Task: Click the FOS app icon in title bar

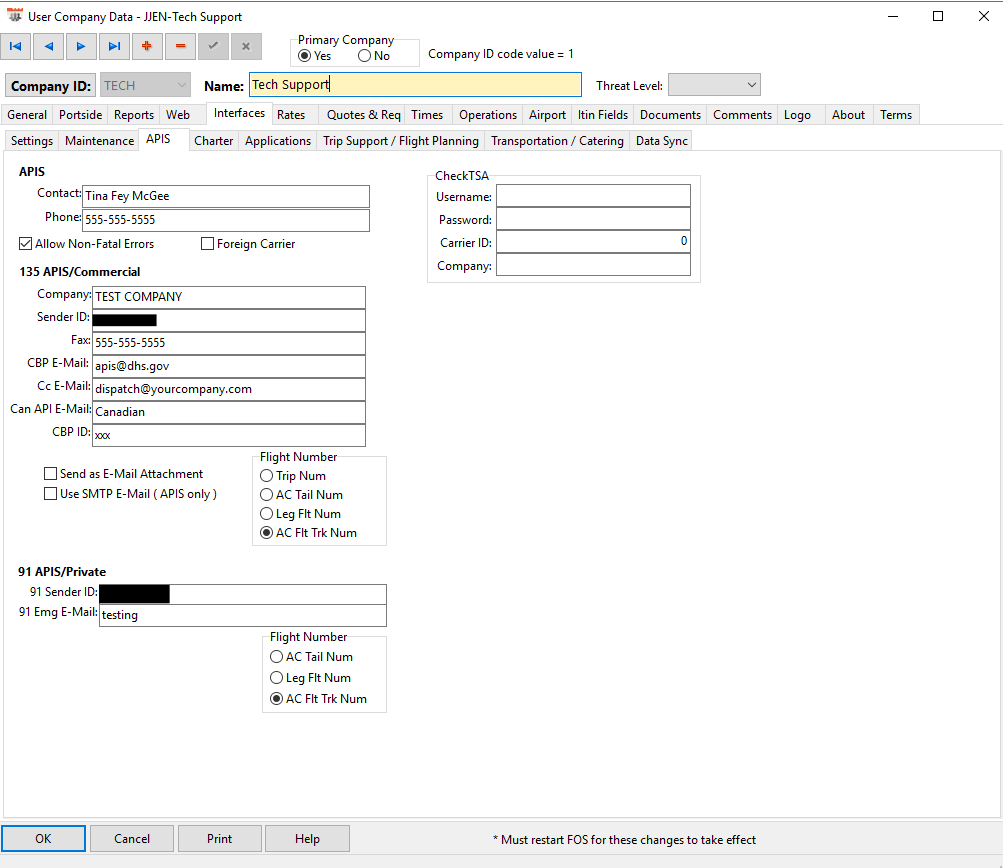Action: (14, 16)
